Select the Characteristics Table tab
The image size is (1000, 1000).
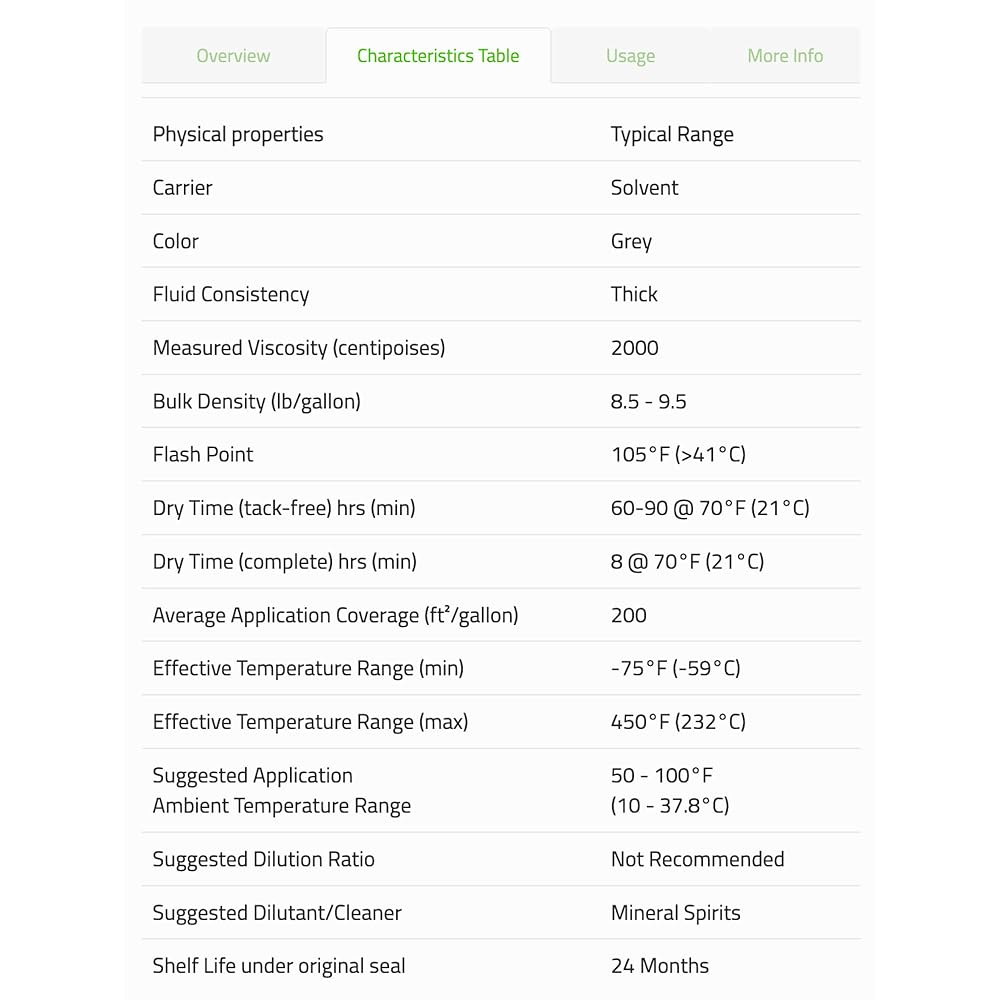[438, 56]
